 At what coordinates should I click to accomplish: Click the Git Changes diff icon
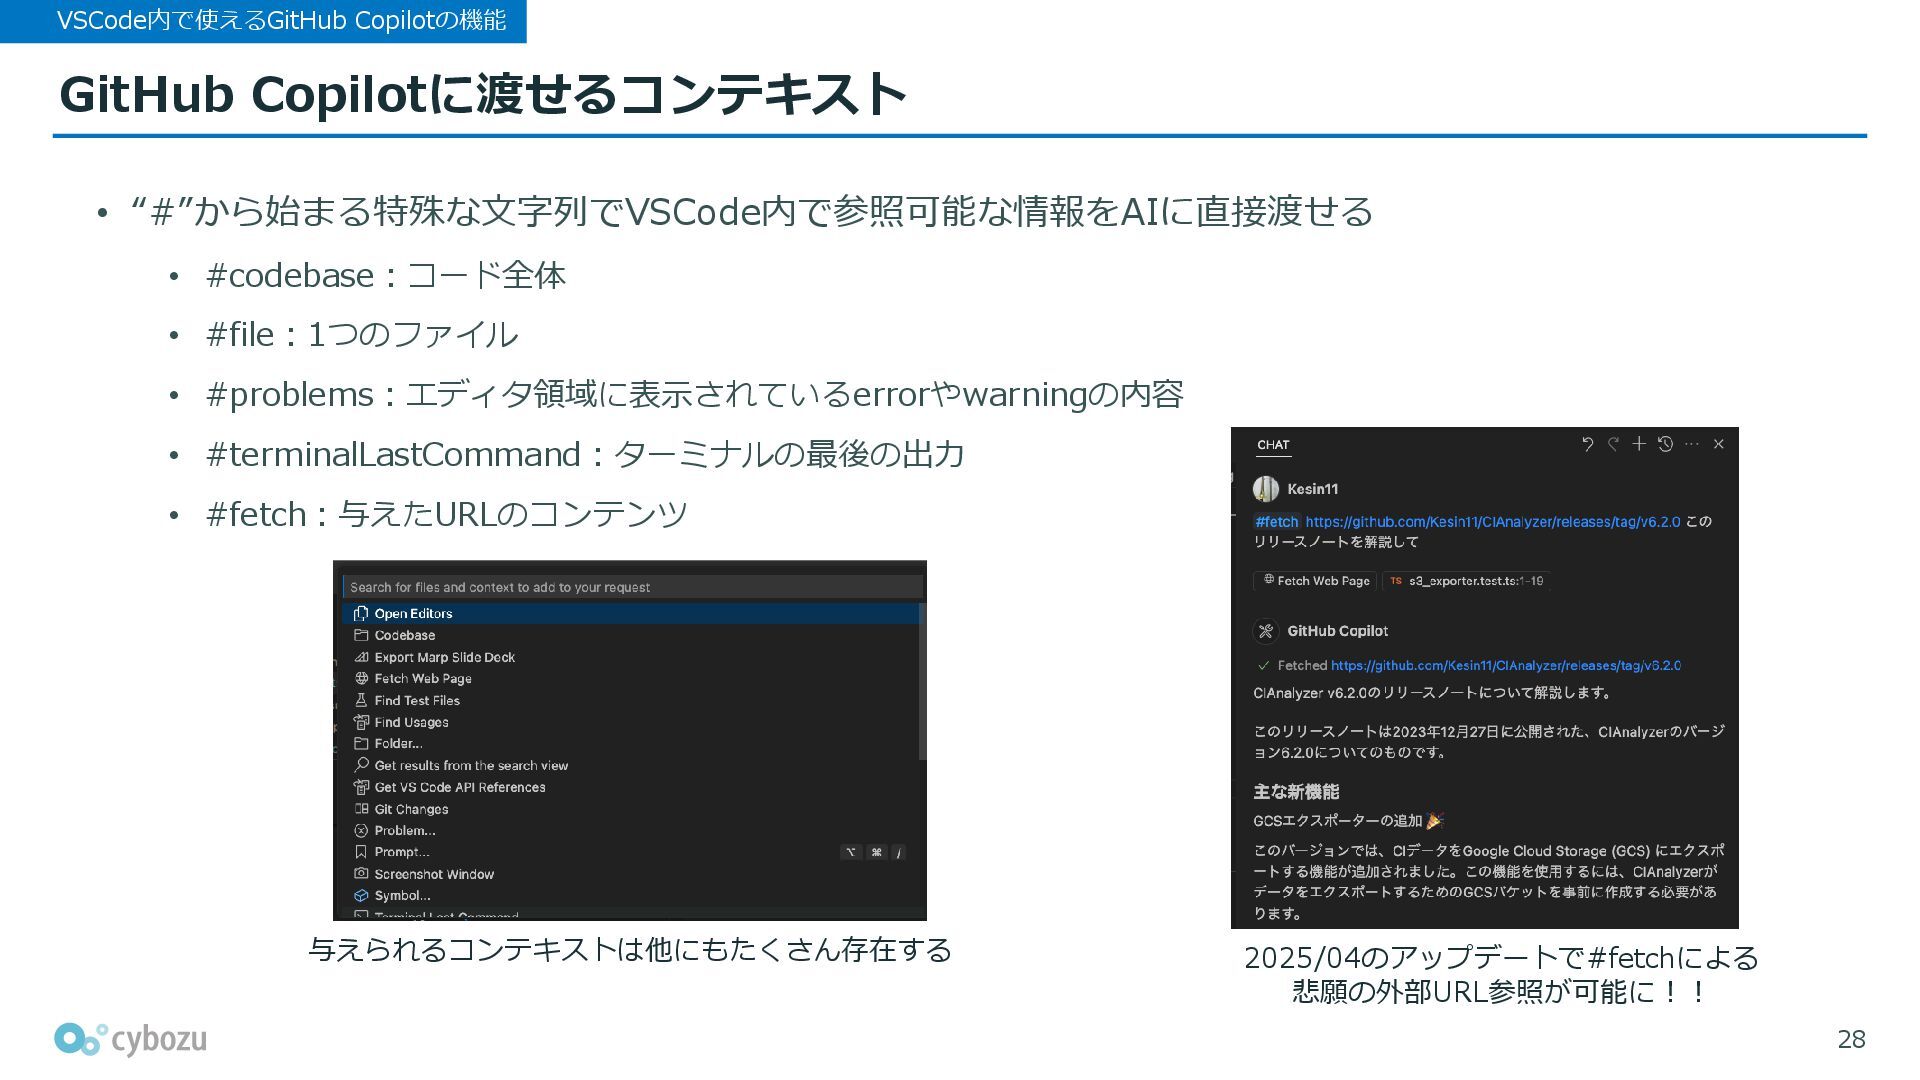(361, 810)
